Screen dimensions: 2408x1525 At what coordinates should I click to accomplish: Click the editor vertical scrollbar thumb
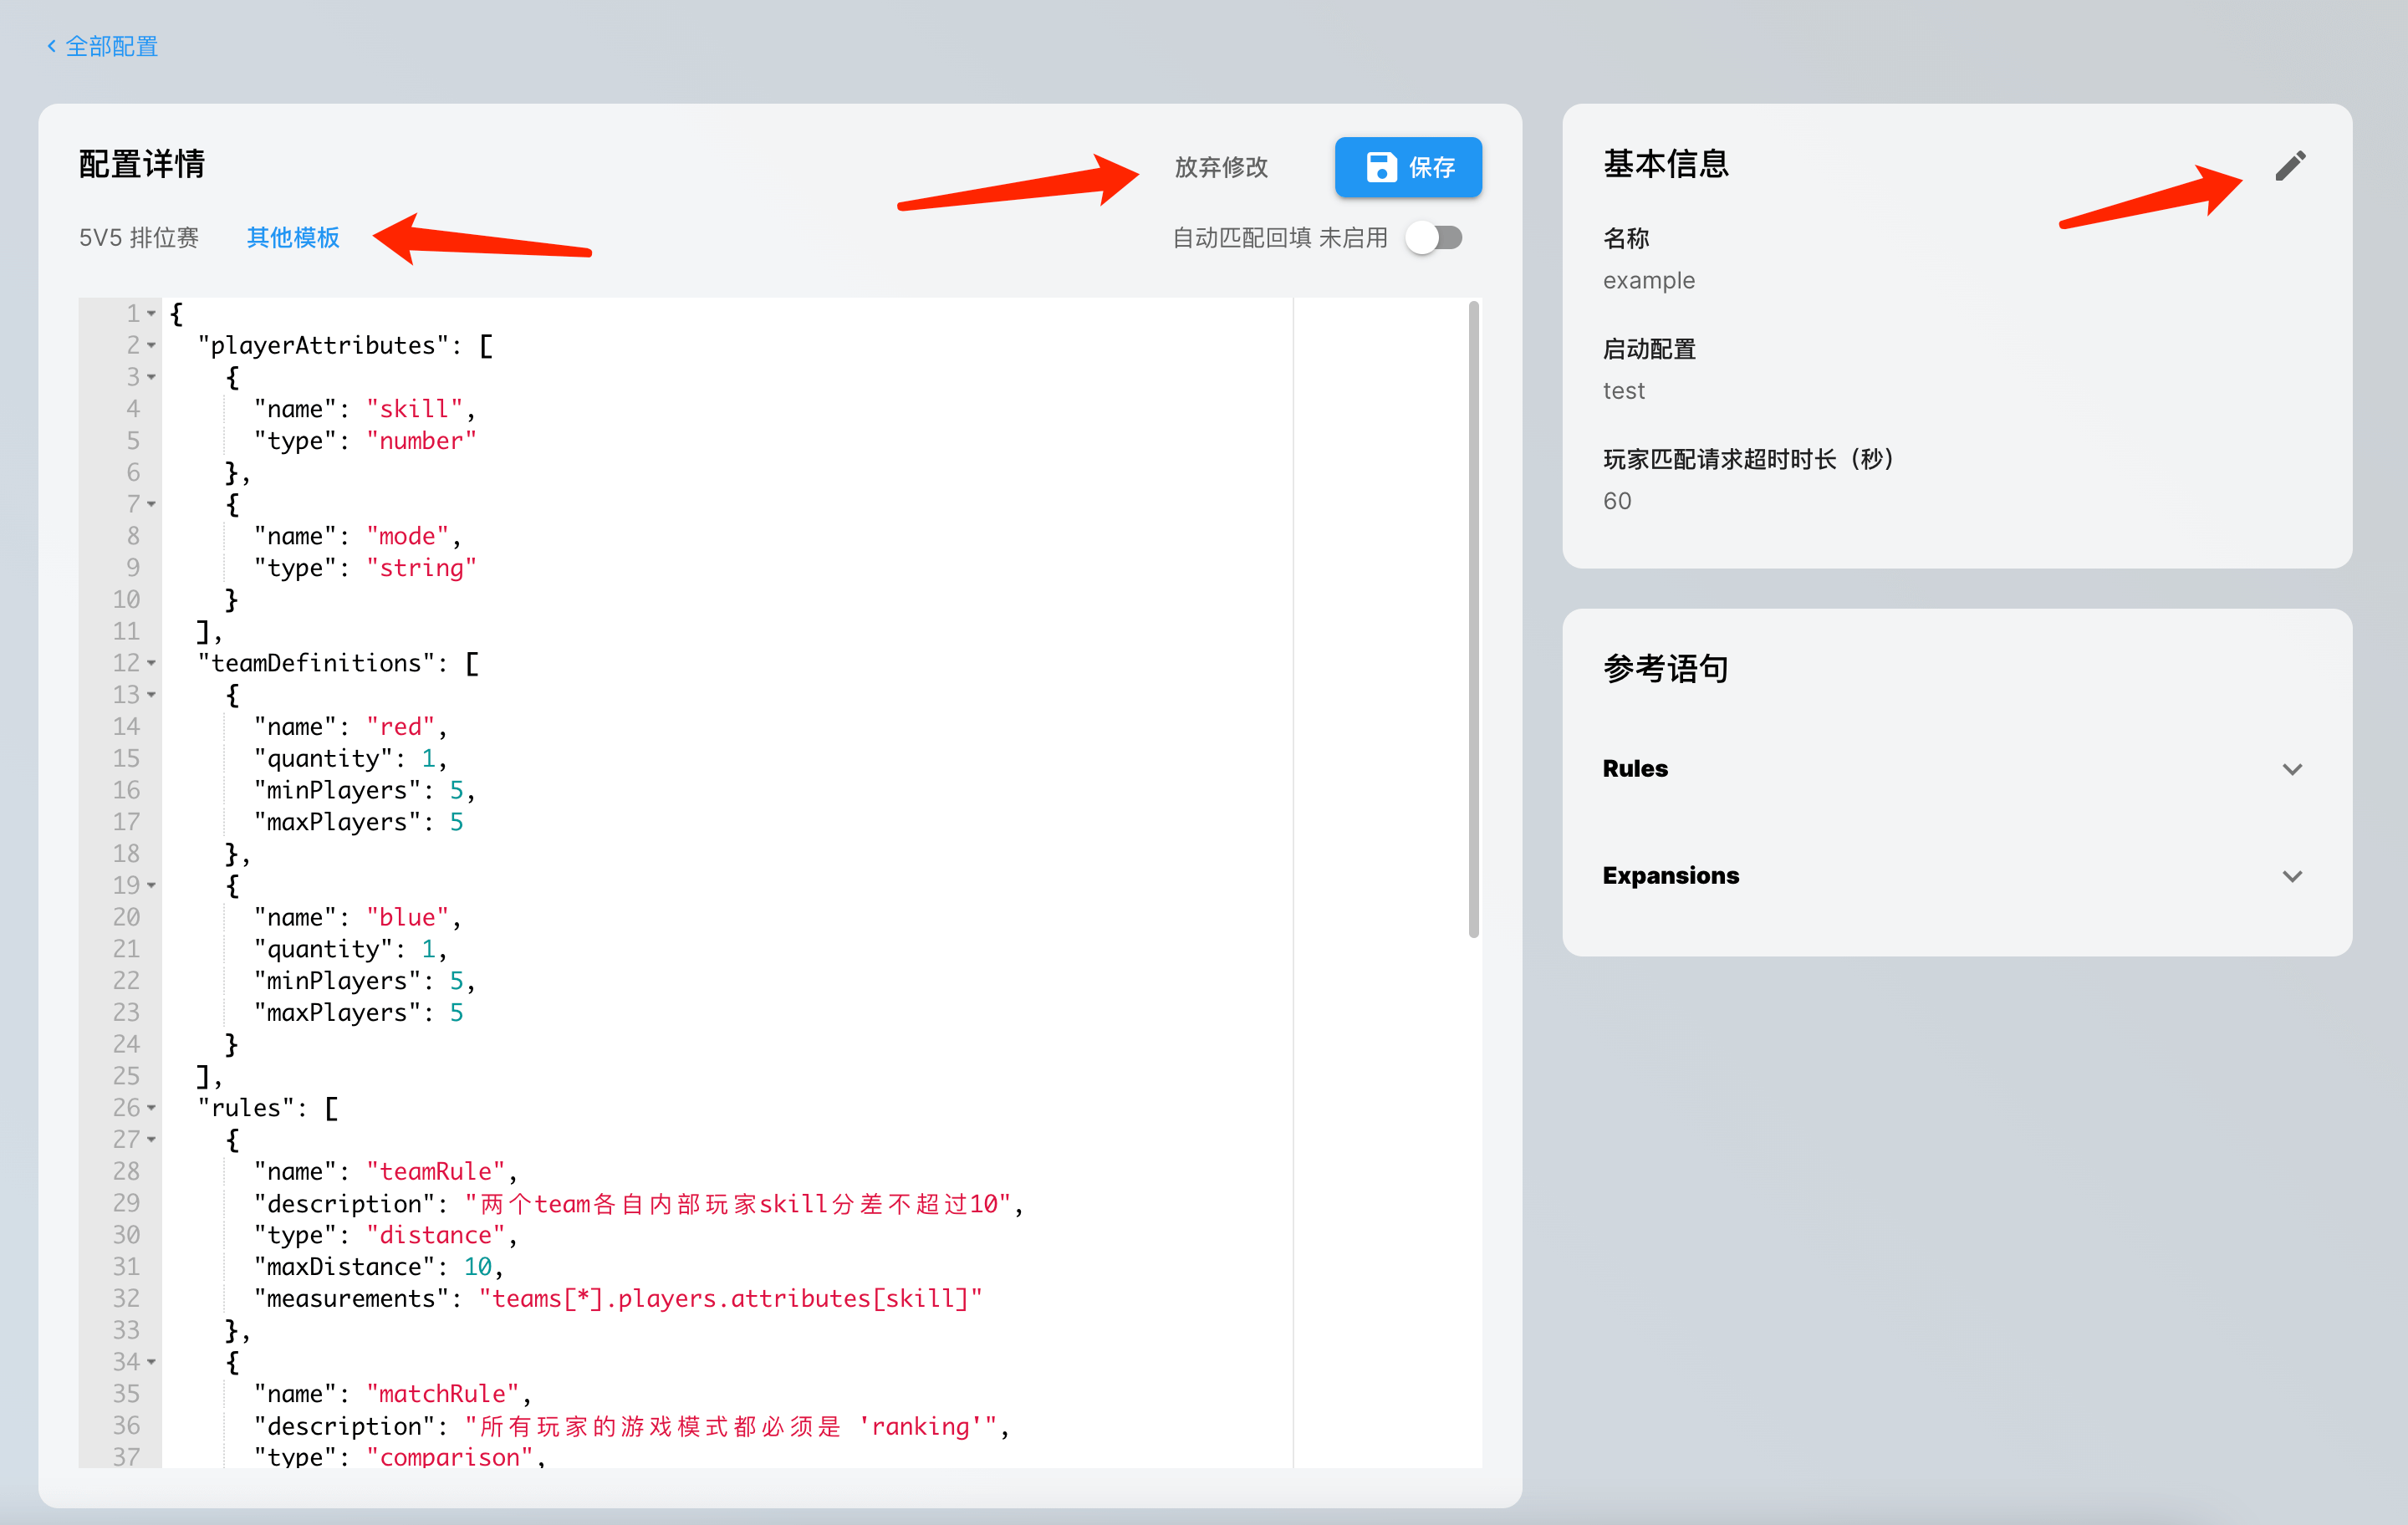1473,620
